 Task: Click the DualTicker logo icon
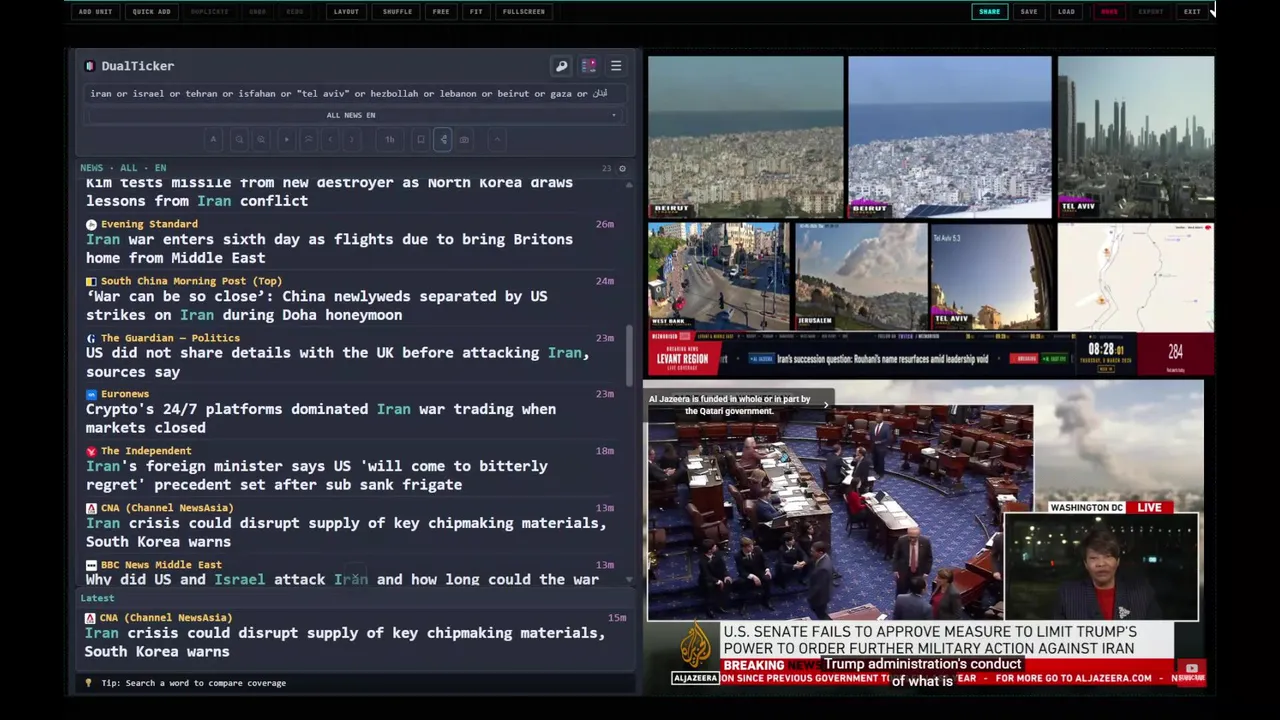click(90, 66)
